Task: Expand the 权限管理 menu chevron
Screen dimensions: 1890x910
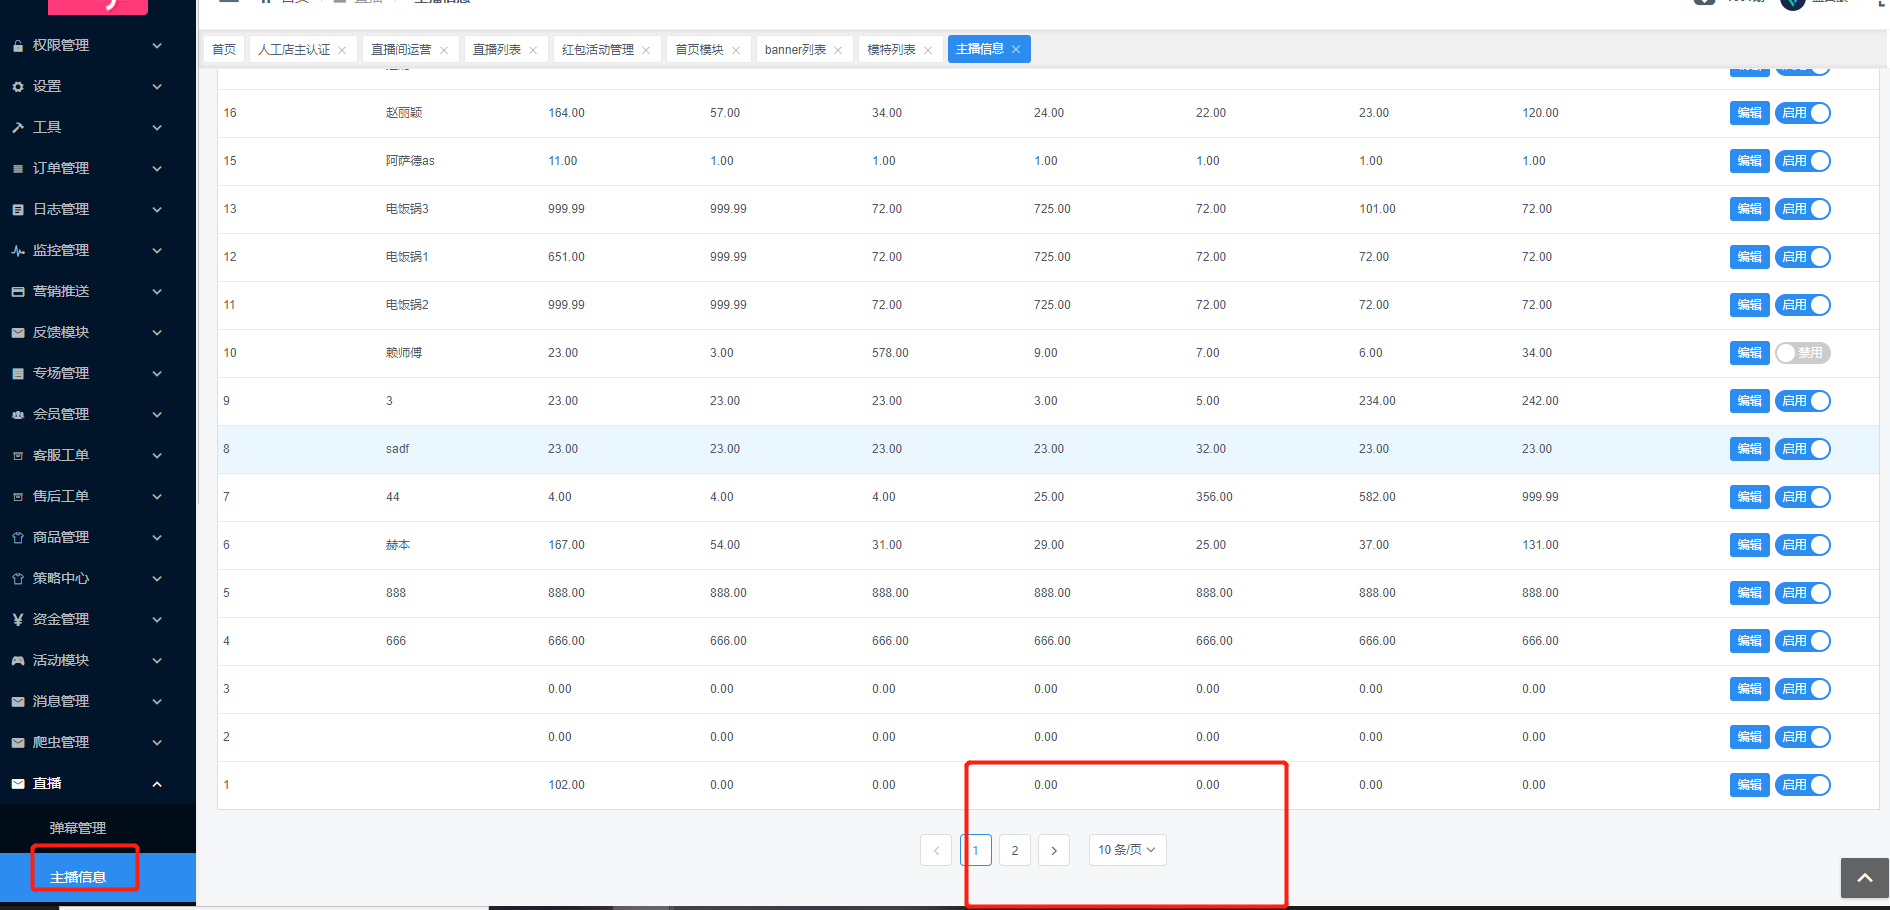Action: coord(157,46)
